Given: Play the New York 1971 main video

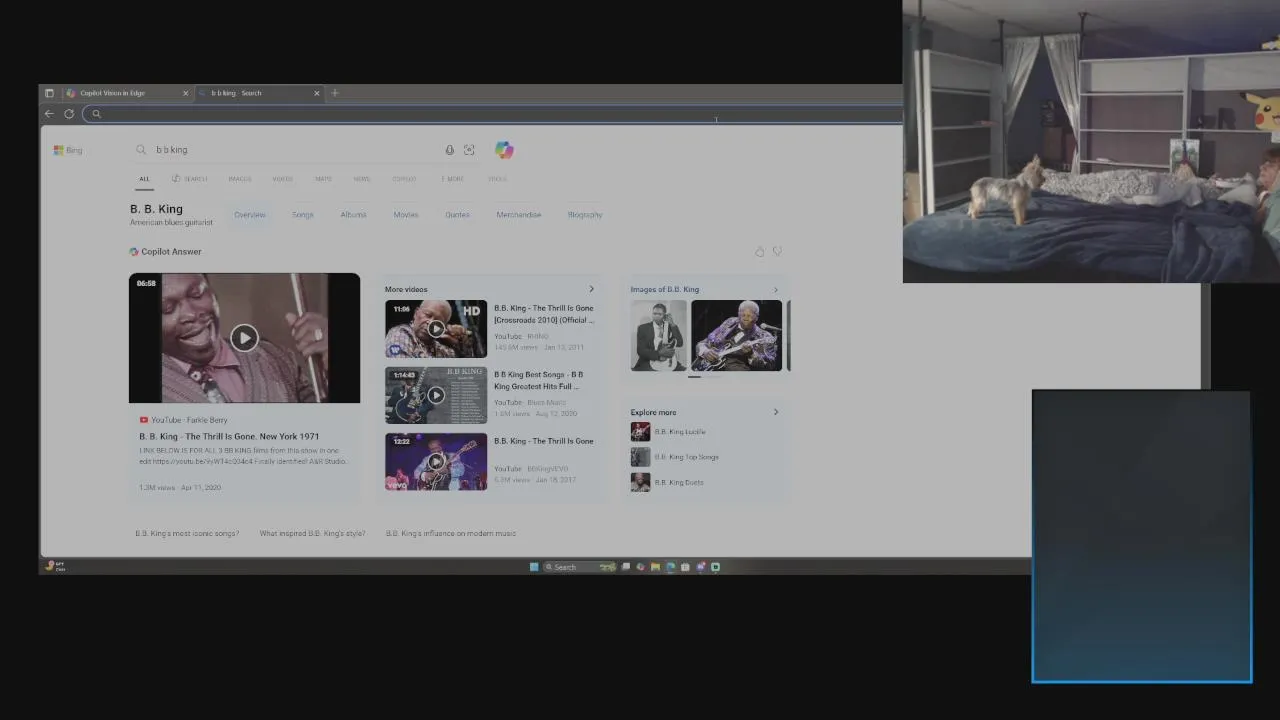Looking at the screenshot, I should click(x=244, y=338).
